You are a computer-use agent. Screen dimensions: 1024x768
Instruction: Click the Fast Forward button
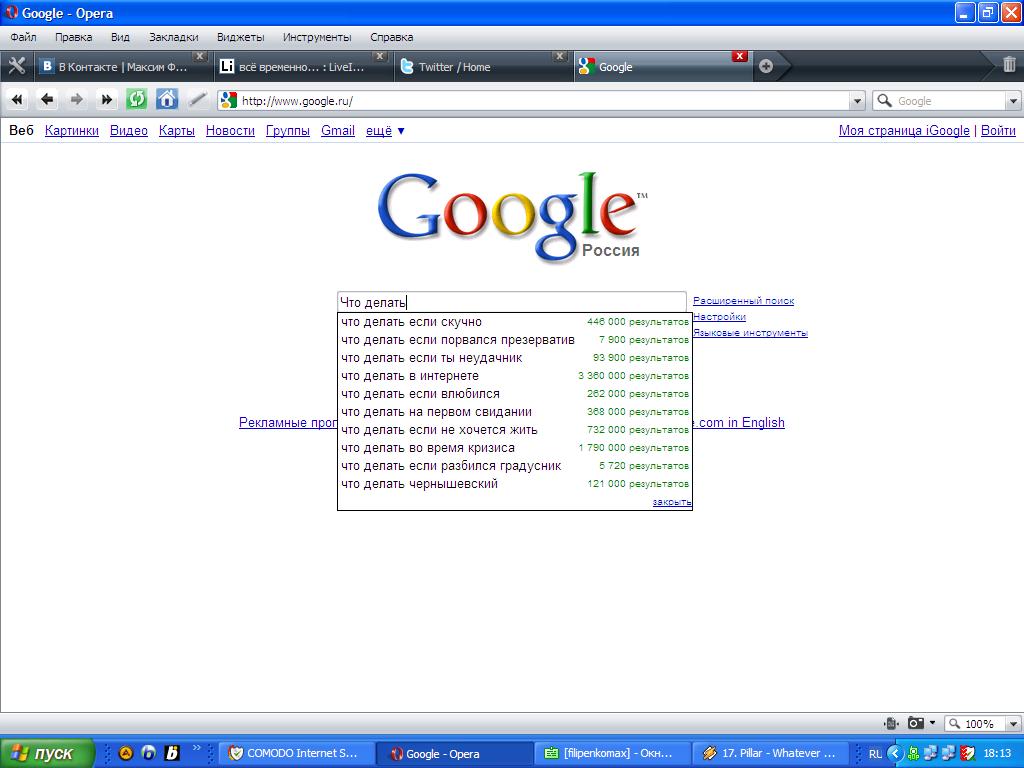(x=106, y=100)
